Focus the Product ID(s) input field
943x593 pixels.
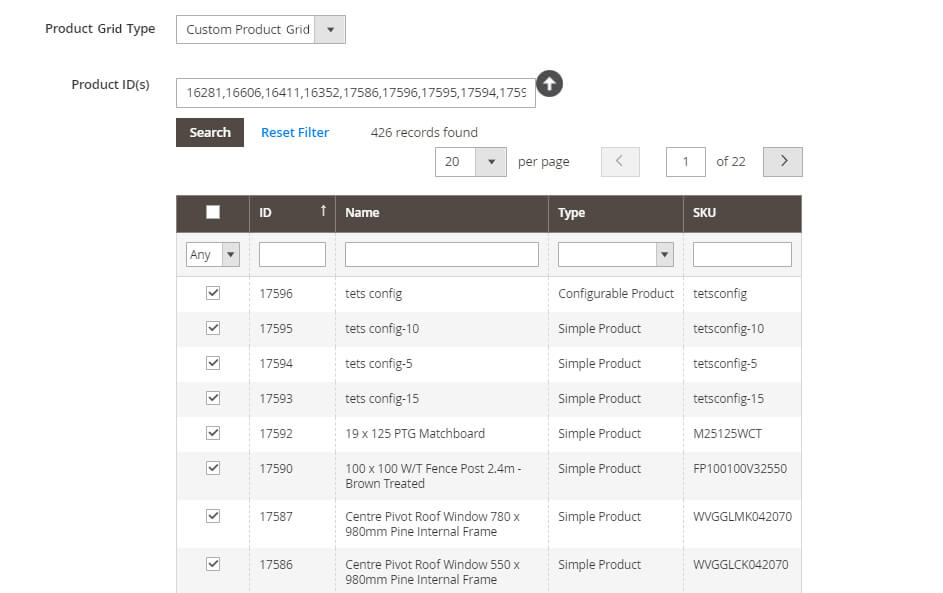[355, 93]
